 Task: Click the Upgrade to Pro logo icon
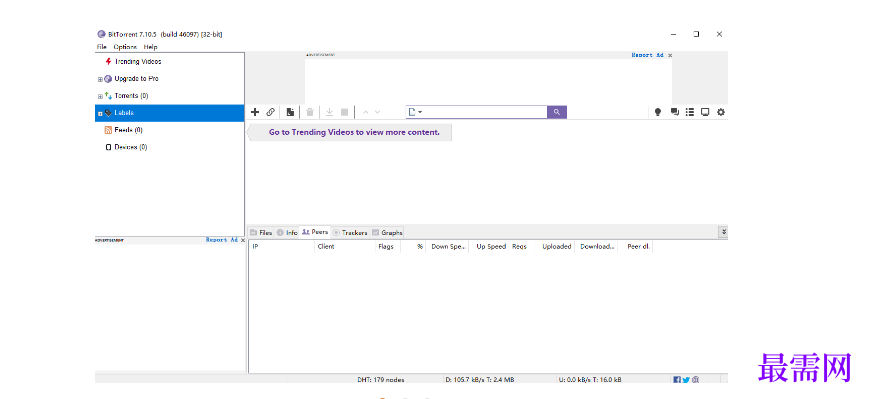[108, 79]
